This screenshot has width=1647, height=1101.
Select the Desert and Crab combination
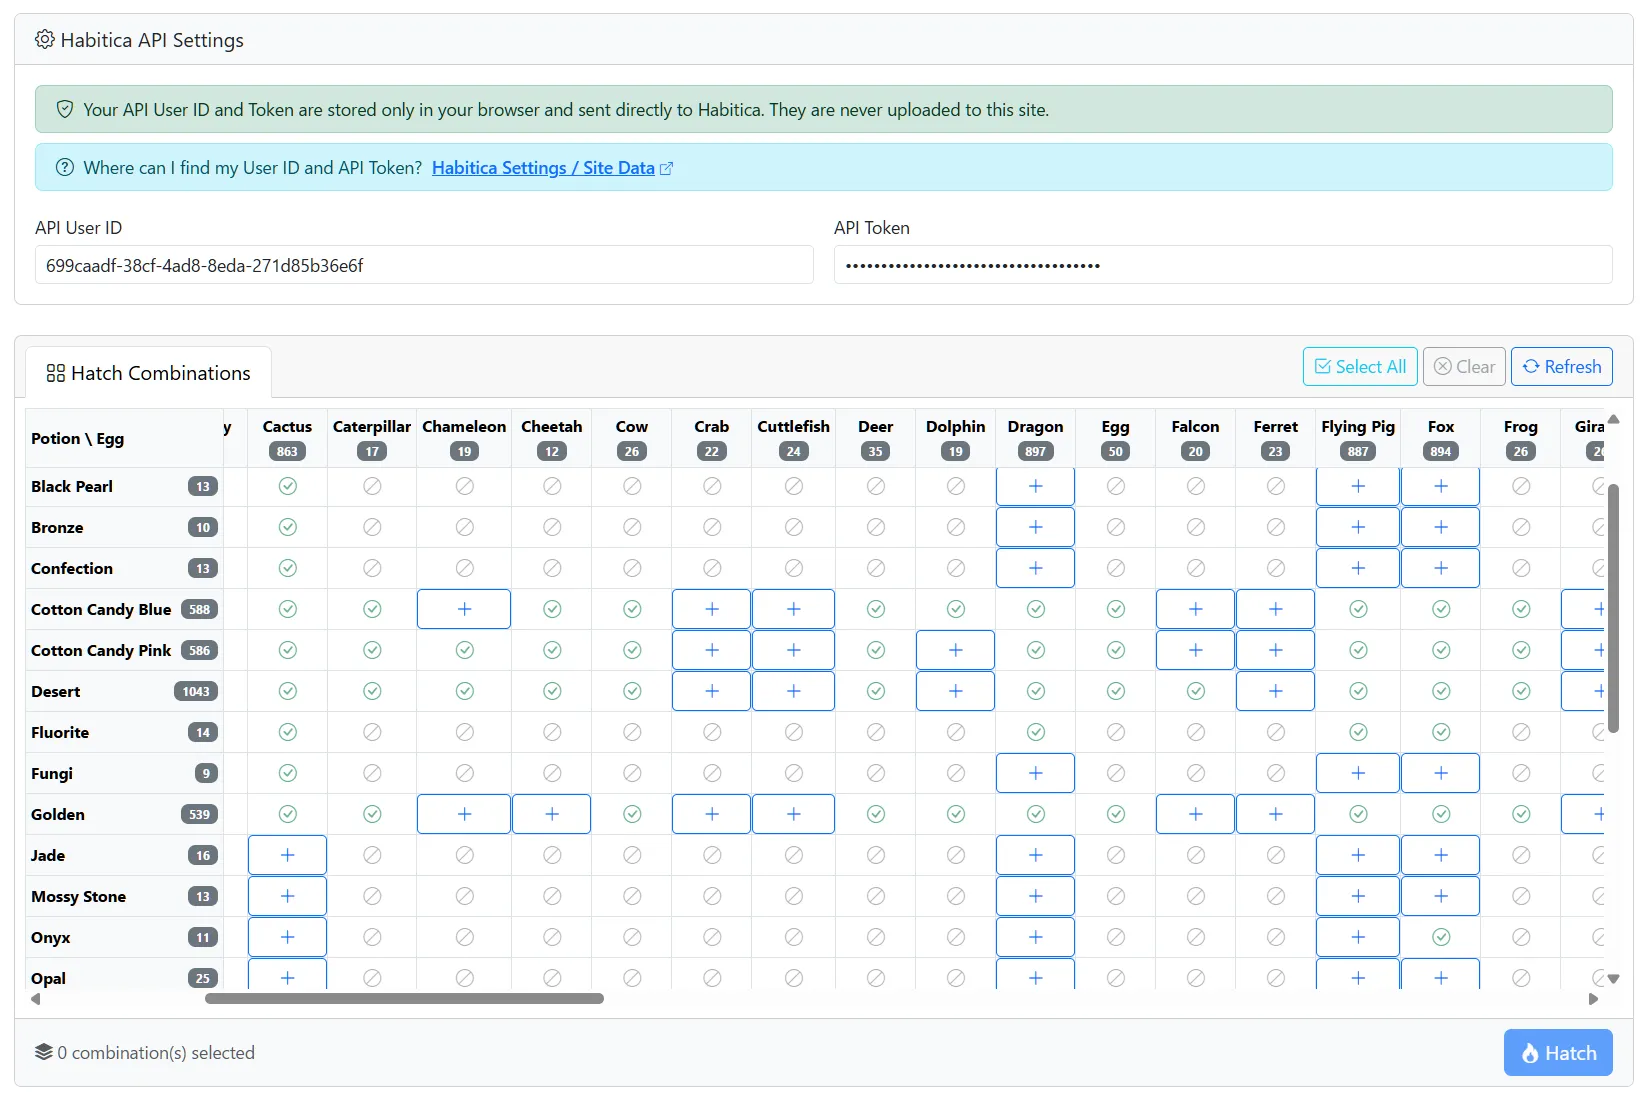712,691
